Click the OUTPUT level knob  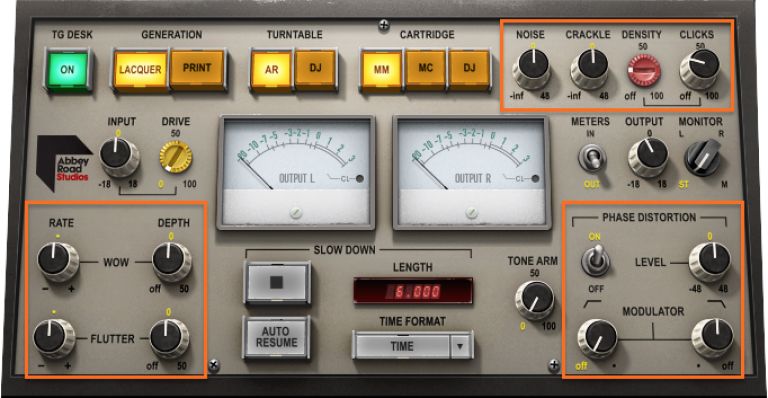click(648, 157)
